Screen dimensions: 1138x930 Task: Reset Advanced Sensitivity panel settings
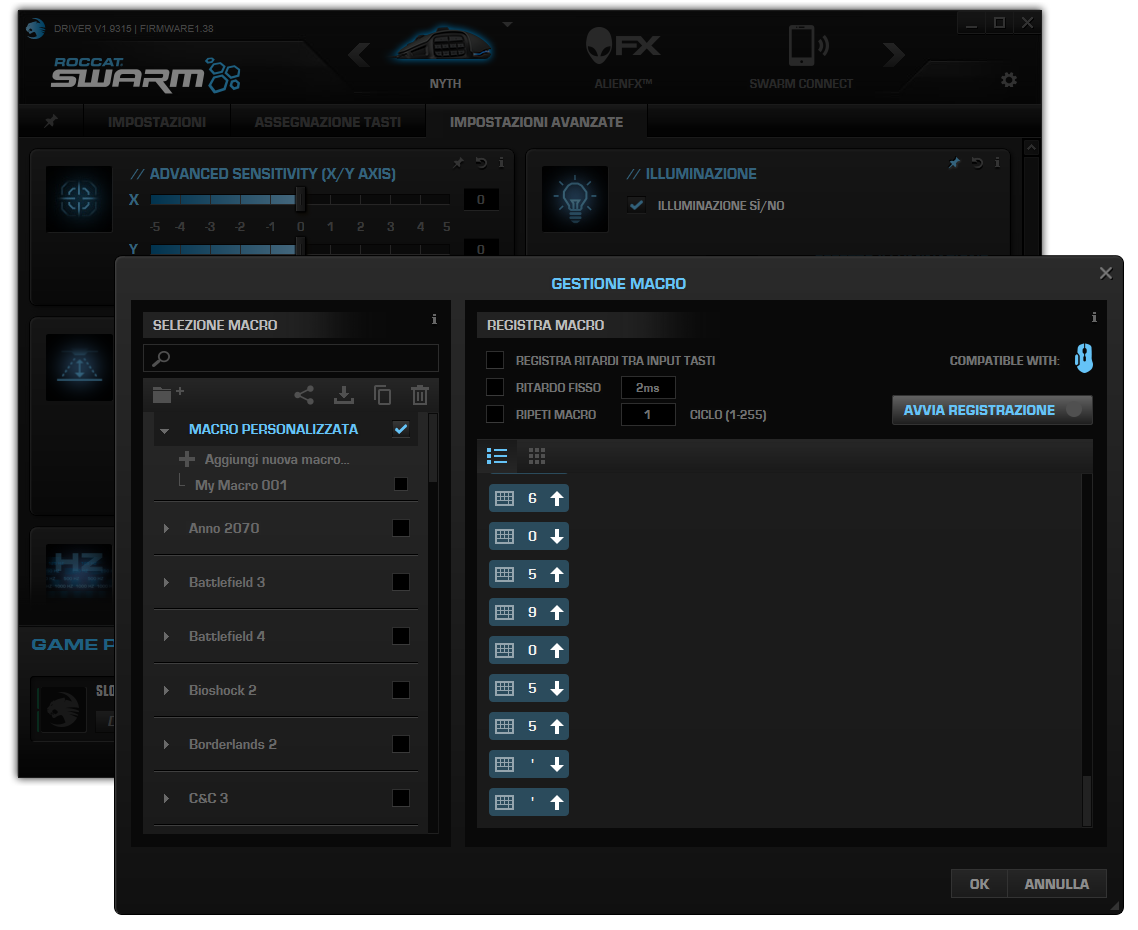pos(480,163)
